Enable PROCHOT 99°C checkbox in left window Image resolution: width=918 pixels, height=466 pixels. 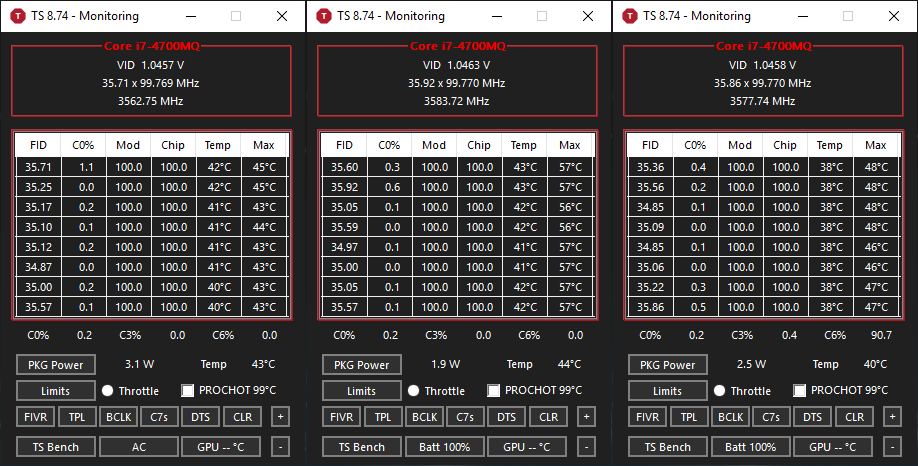click(187, 390)
